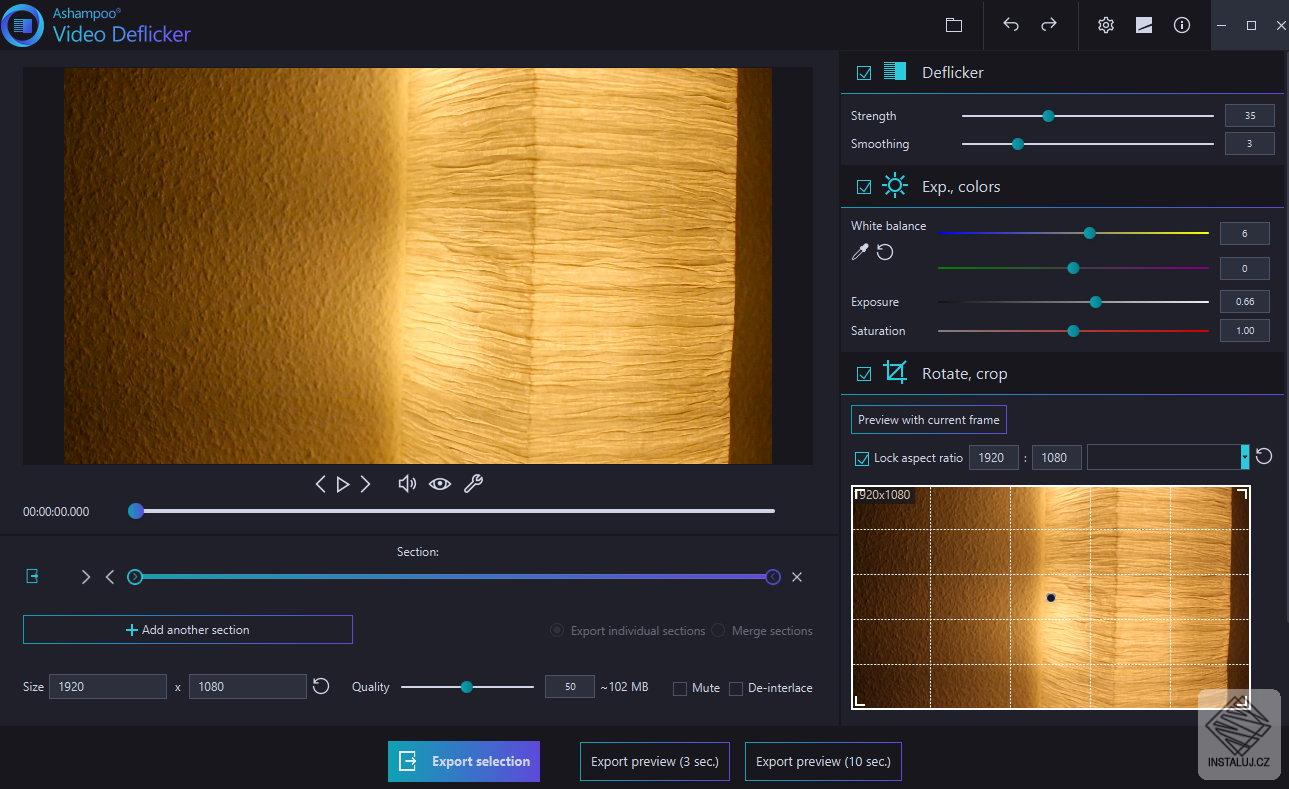The width and height of the screenshot is (1289, 789).
Task: Click the speaker volume icon
Action: pyautogui.click(x=407, y=484)
